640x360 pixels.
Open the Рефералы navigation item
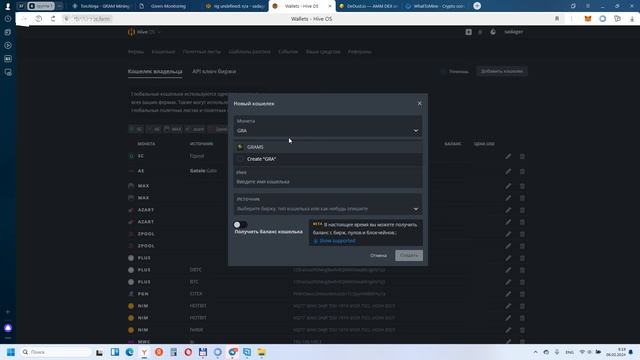tap(360, 52)
